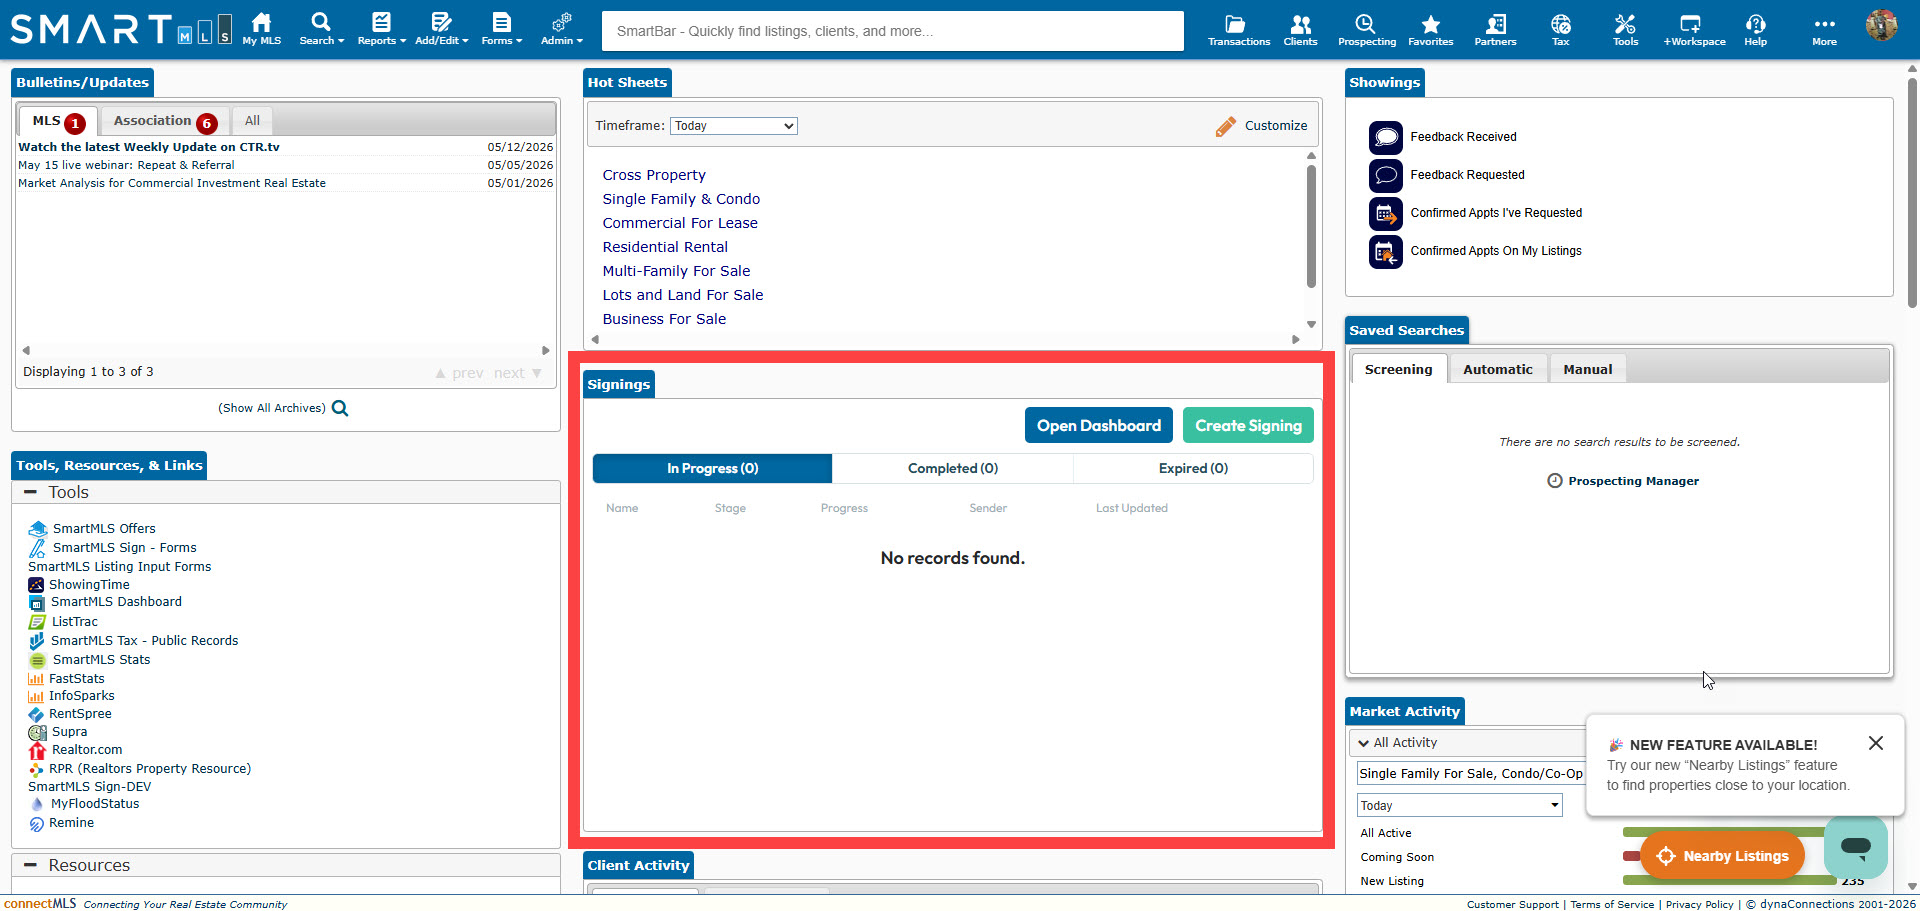The image size is (1920, 911).
Task: Open the Weekly Update on CTR.tv bulletin
Action: pyautogui.click(x=149, y=147)
